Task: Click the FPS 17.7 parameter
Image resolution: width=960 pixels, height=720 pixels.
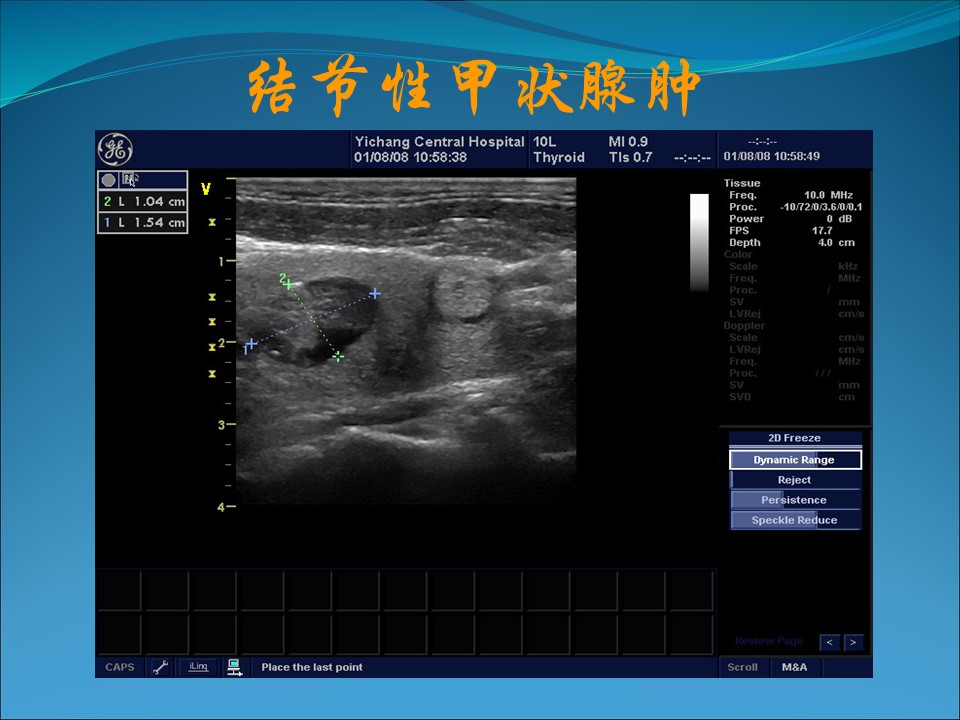Action: click(781, 231)
